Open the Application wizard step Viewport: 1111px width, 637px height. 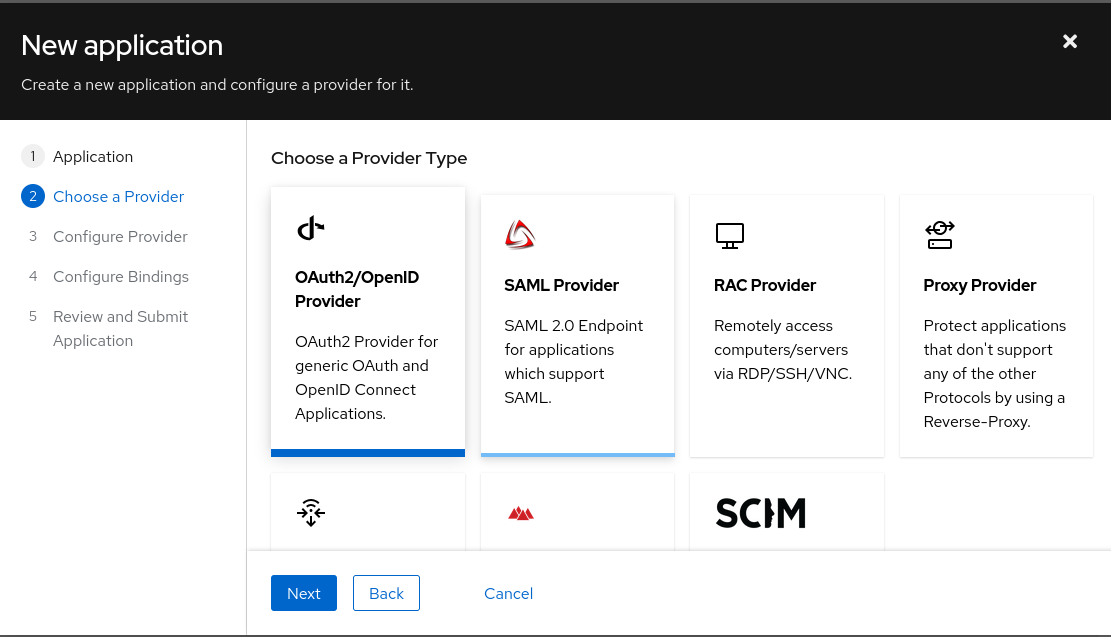point(93,156)
